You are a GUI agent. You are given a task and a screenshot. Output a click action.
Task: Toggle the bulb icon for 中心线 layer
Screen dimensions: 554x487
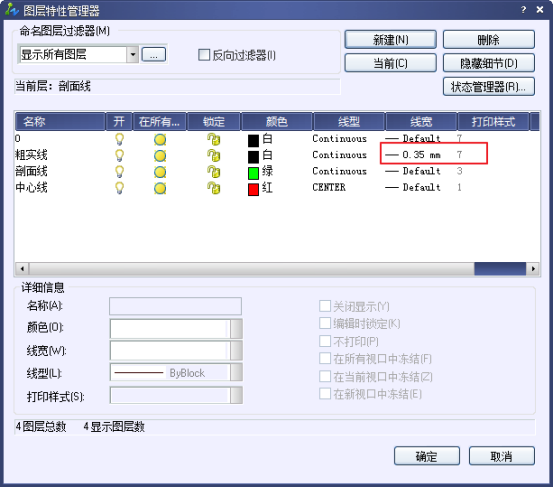(119, 188)
